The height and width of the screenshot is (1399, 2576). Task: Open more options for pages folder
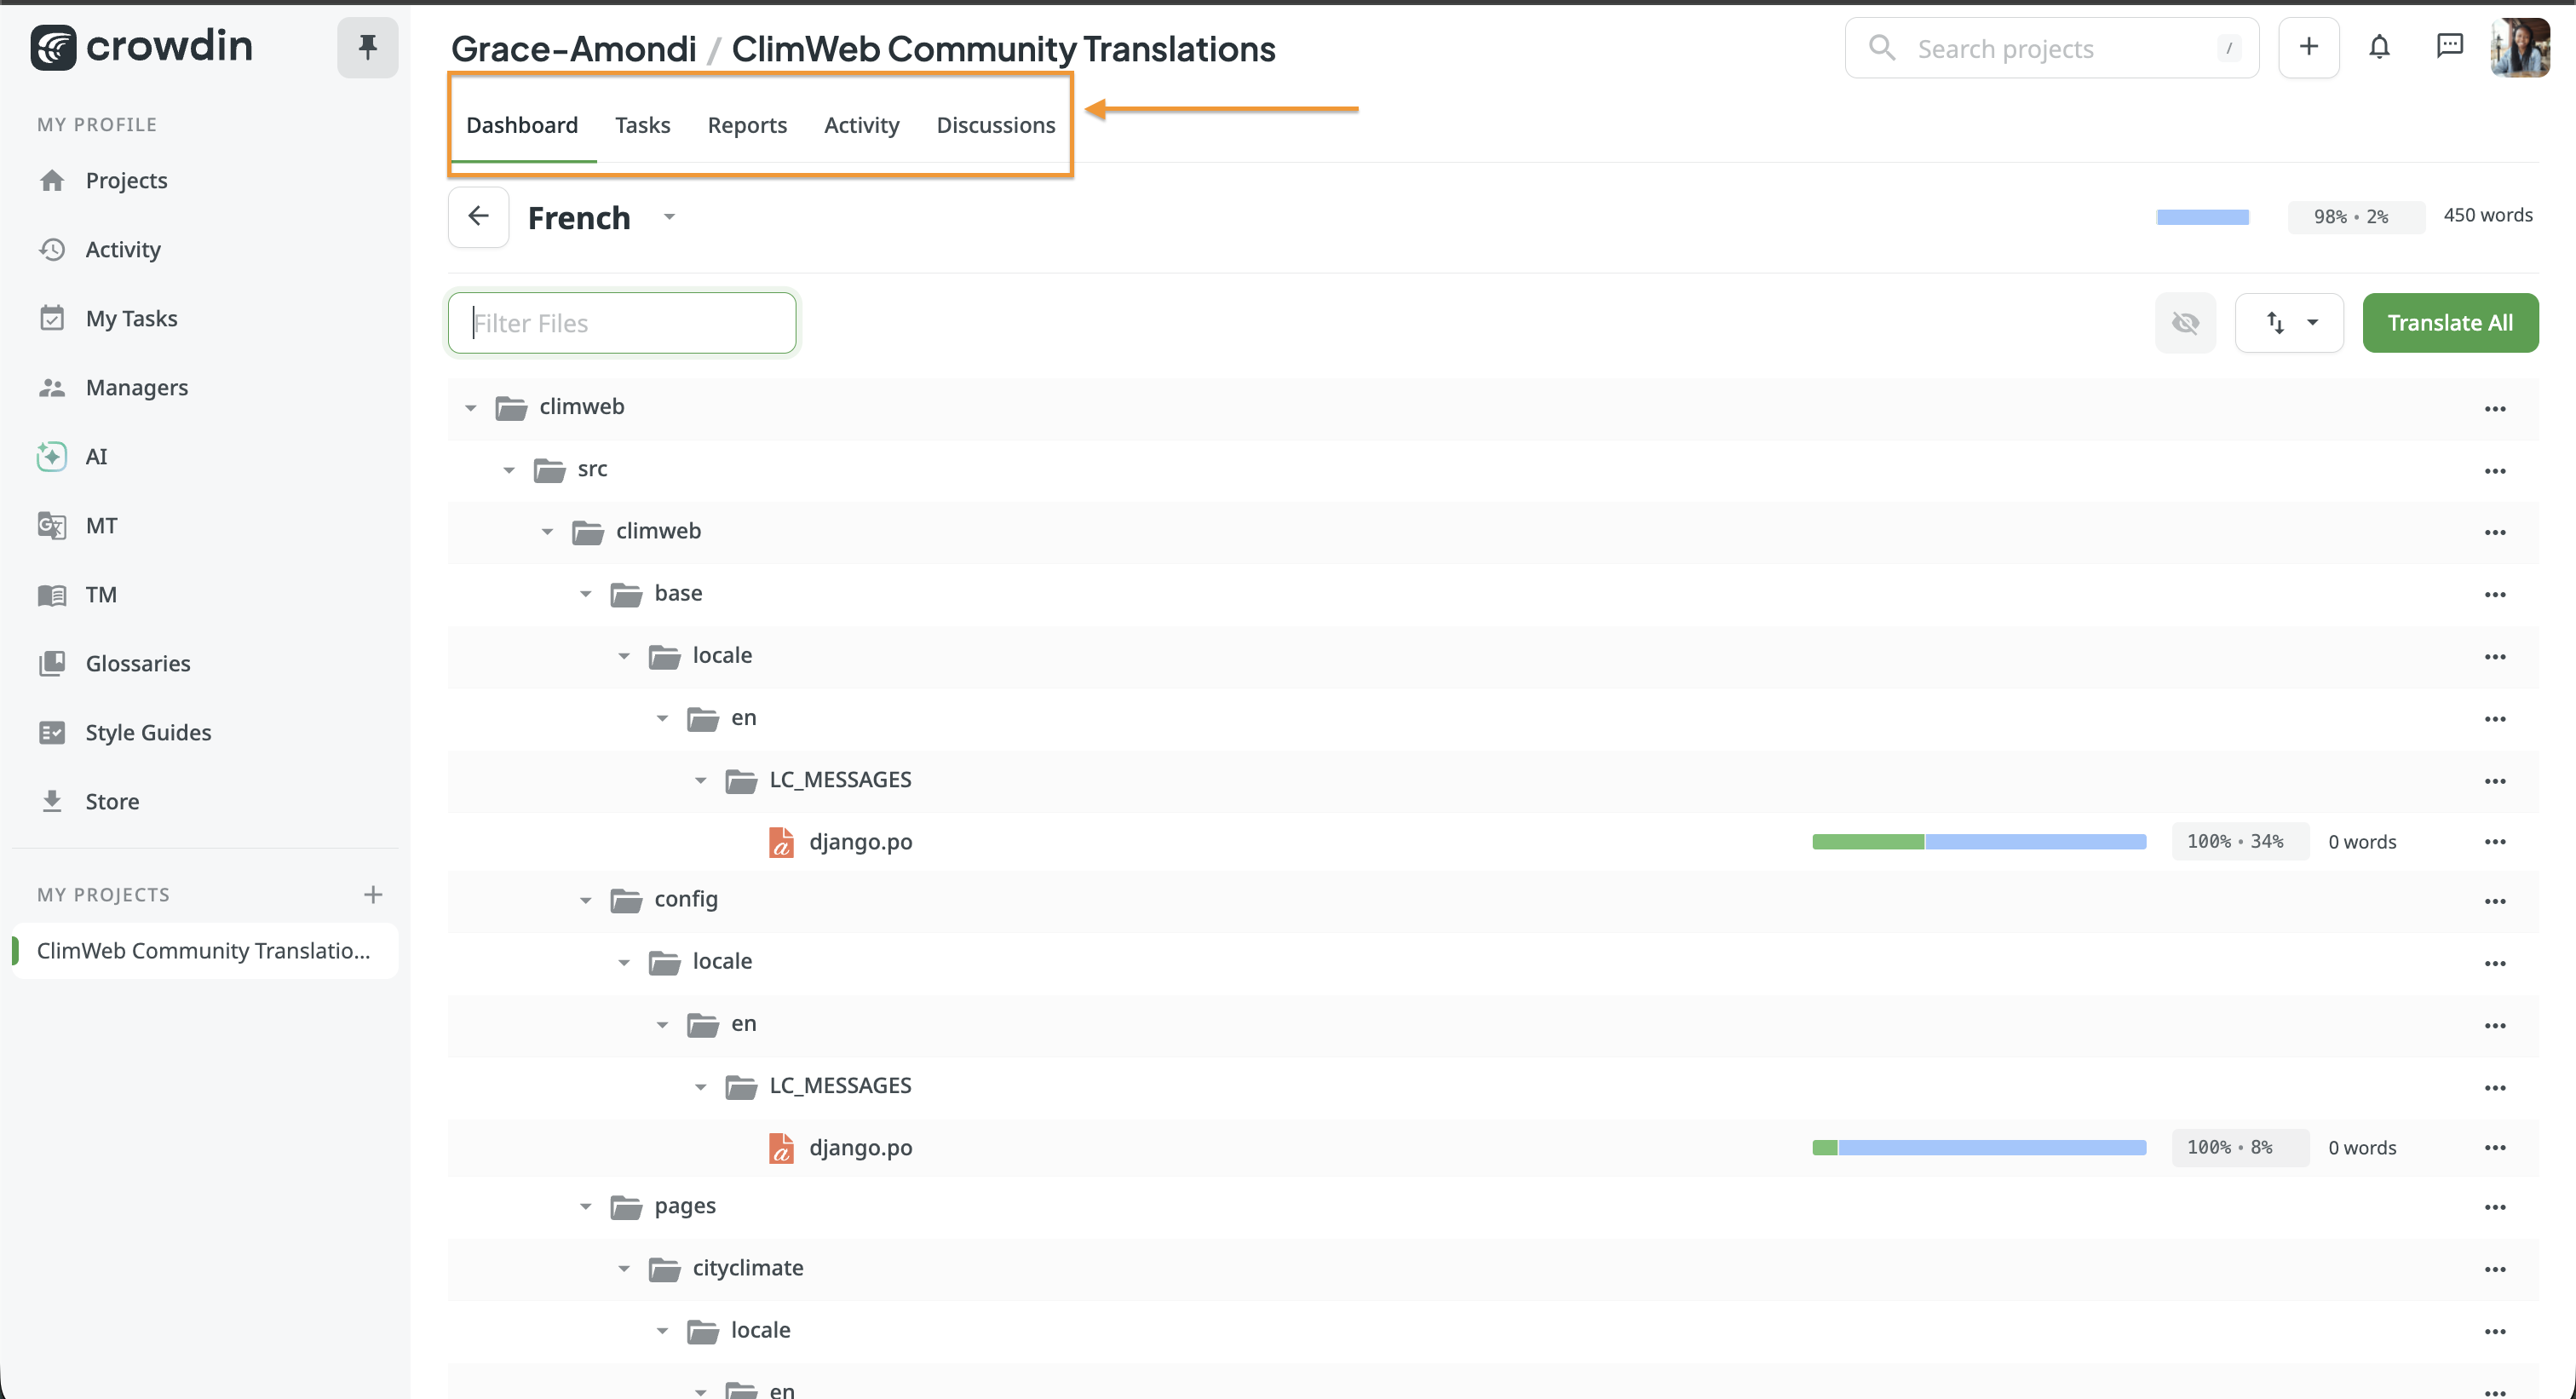pyautogui.click(x=2495, y=1207)
